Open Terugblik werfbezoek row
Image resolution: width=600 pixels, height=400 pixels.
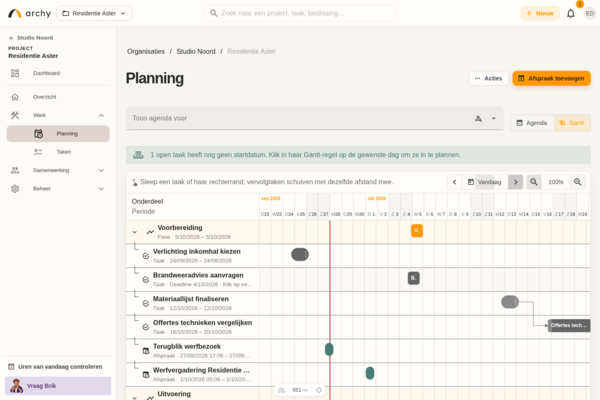tap(193, 351)
